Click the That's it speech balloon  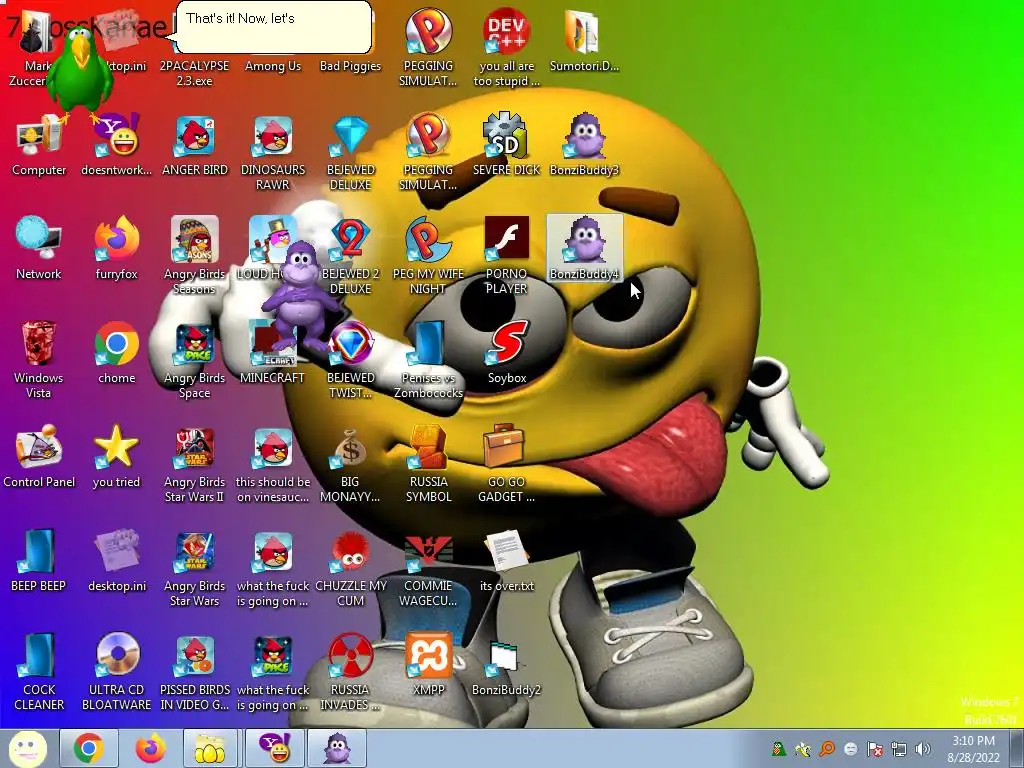[274, 27]
